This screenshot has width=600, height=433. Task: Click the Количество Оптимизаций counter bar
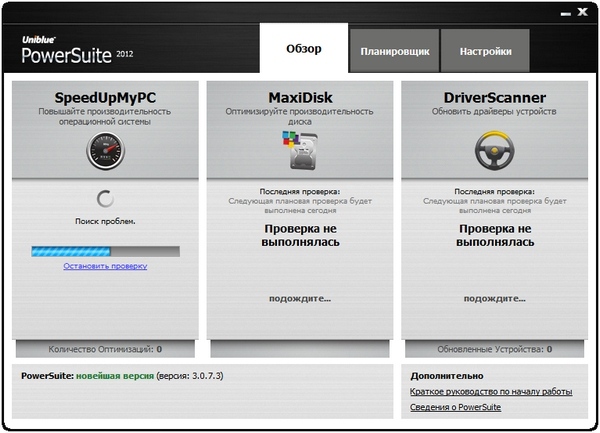[105, 349]
